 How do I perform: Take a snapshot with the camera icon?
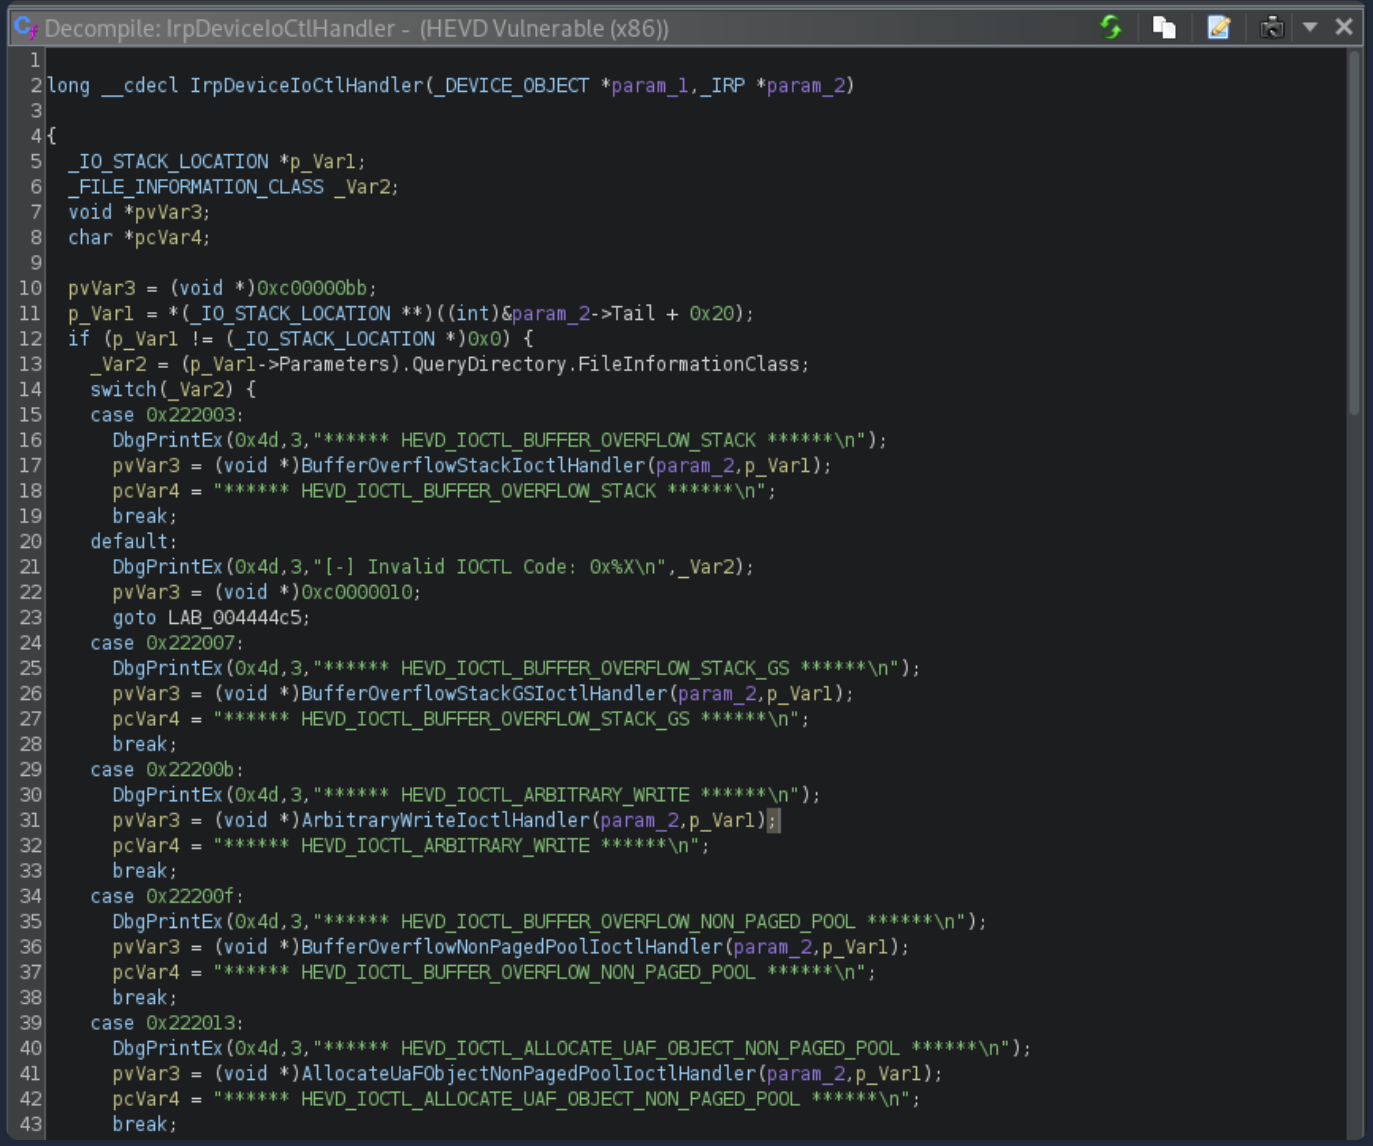click(1271, 27)
